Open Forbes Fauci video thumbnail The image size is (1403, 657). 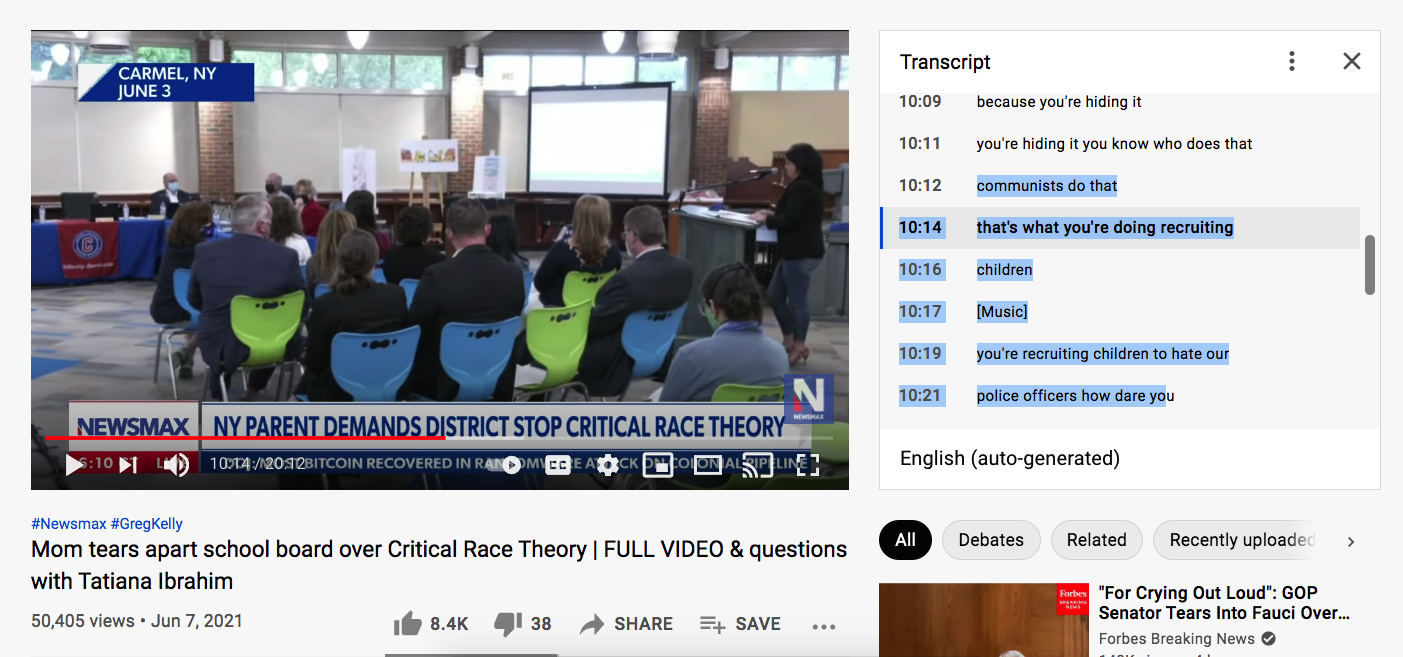tap(984, 620)
